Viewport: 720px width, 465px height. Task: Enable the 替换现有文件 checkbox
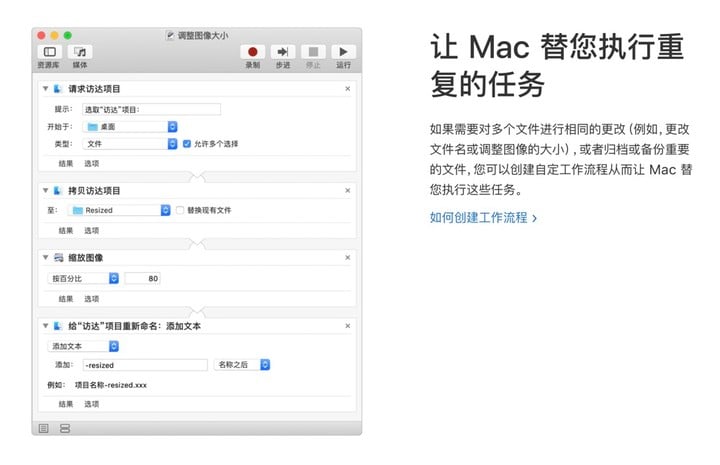[x=180, y=211]
